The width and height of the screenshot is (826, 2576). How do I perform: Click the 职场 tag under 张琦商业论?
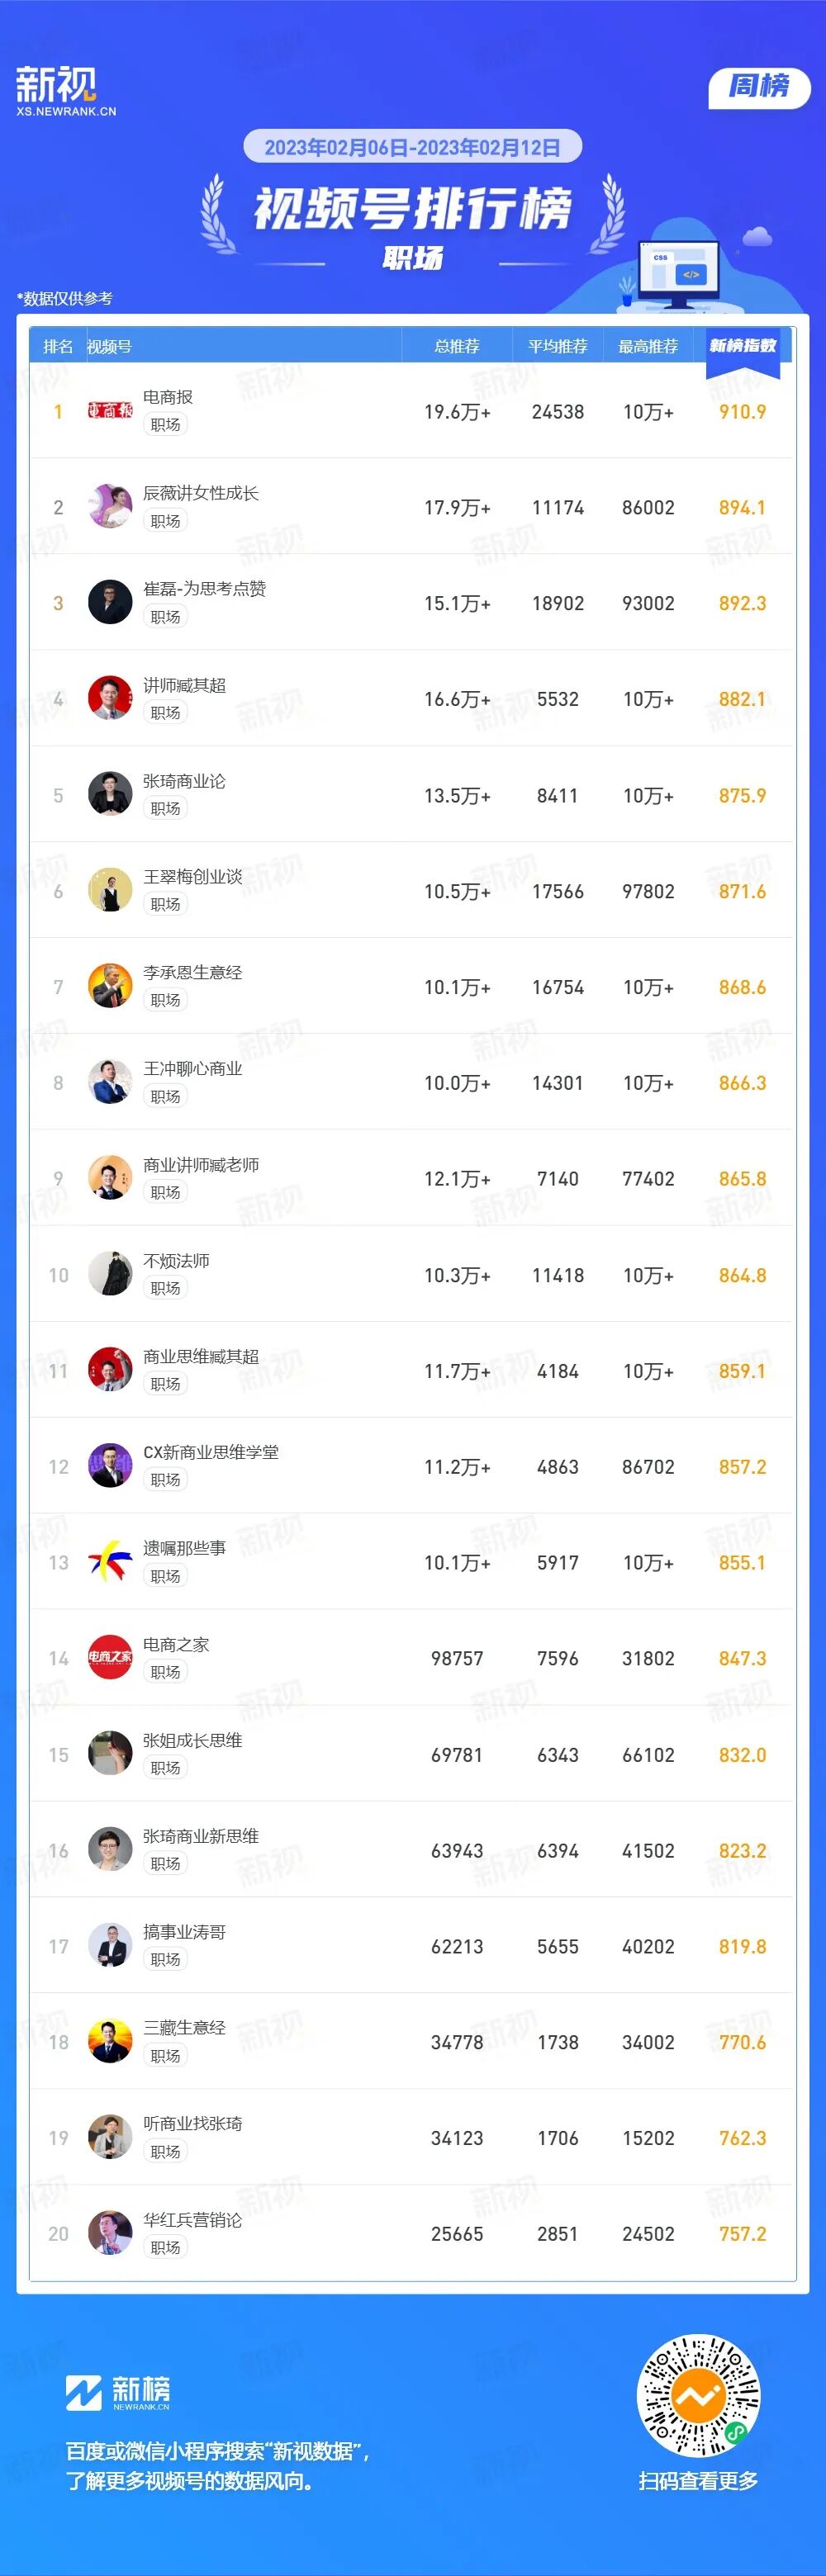pyautogui.click(x=165, y=808)
